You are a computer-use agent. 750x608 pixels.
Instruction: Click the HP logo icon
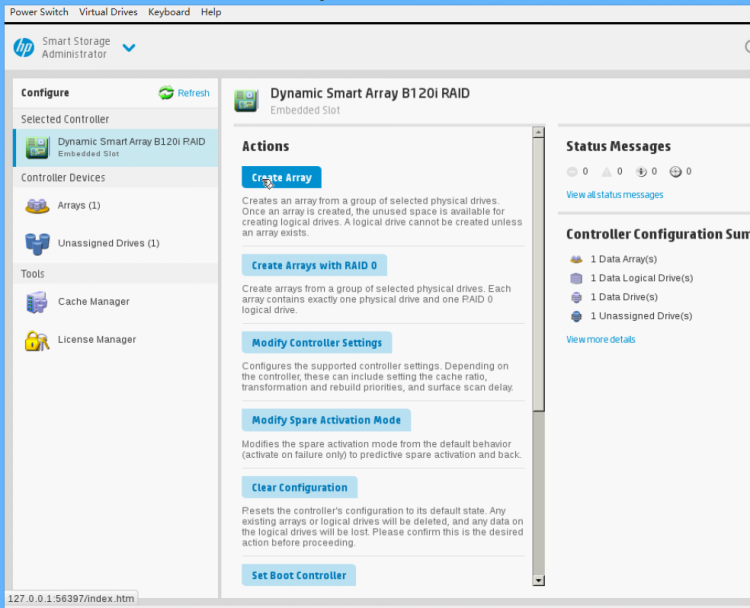(x=23, y=47)
